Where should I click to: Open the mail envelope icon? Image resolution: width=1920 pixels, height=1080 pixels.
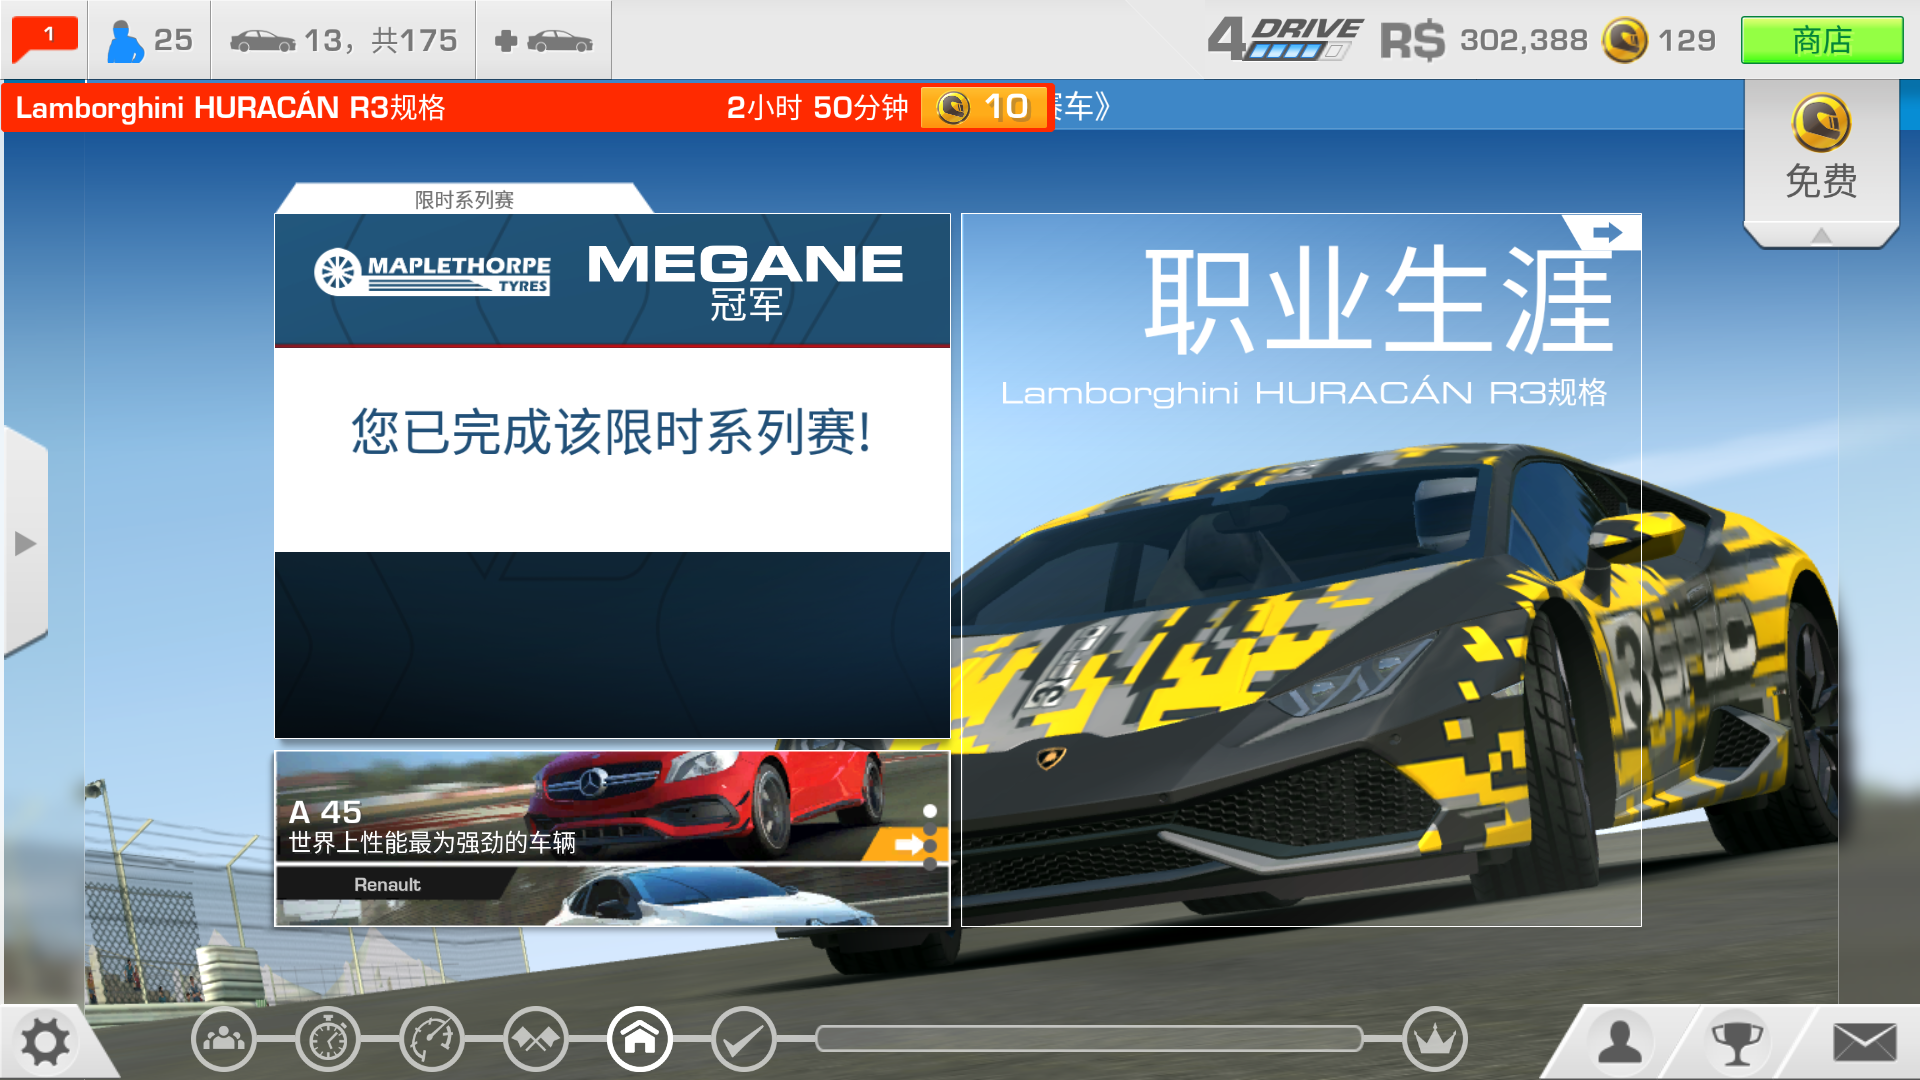click(1864, 1042)
